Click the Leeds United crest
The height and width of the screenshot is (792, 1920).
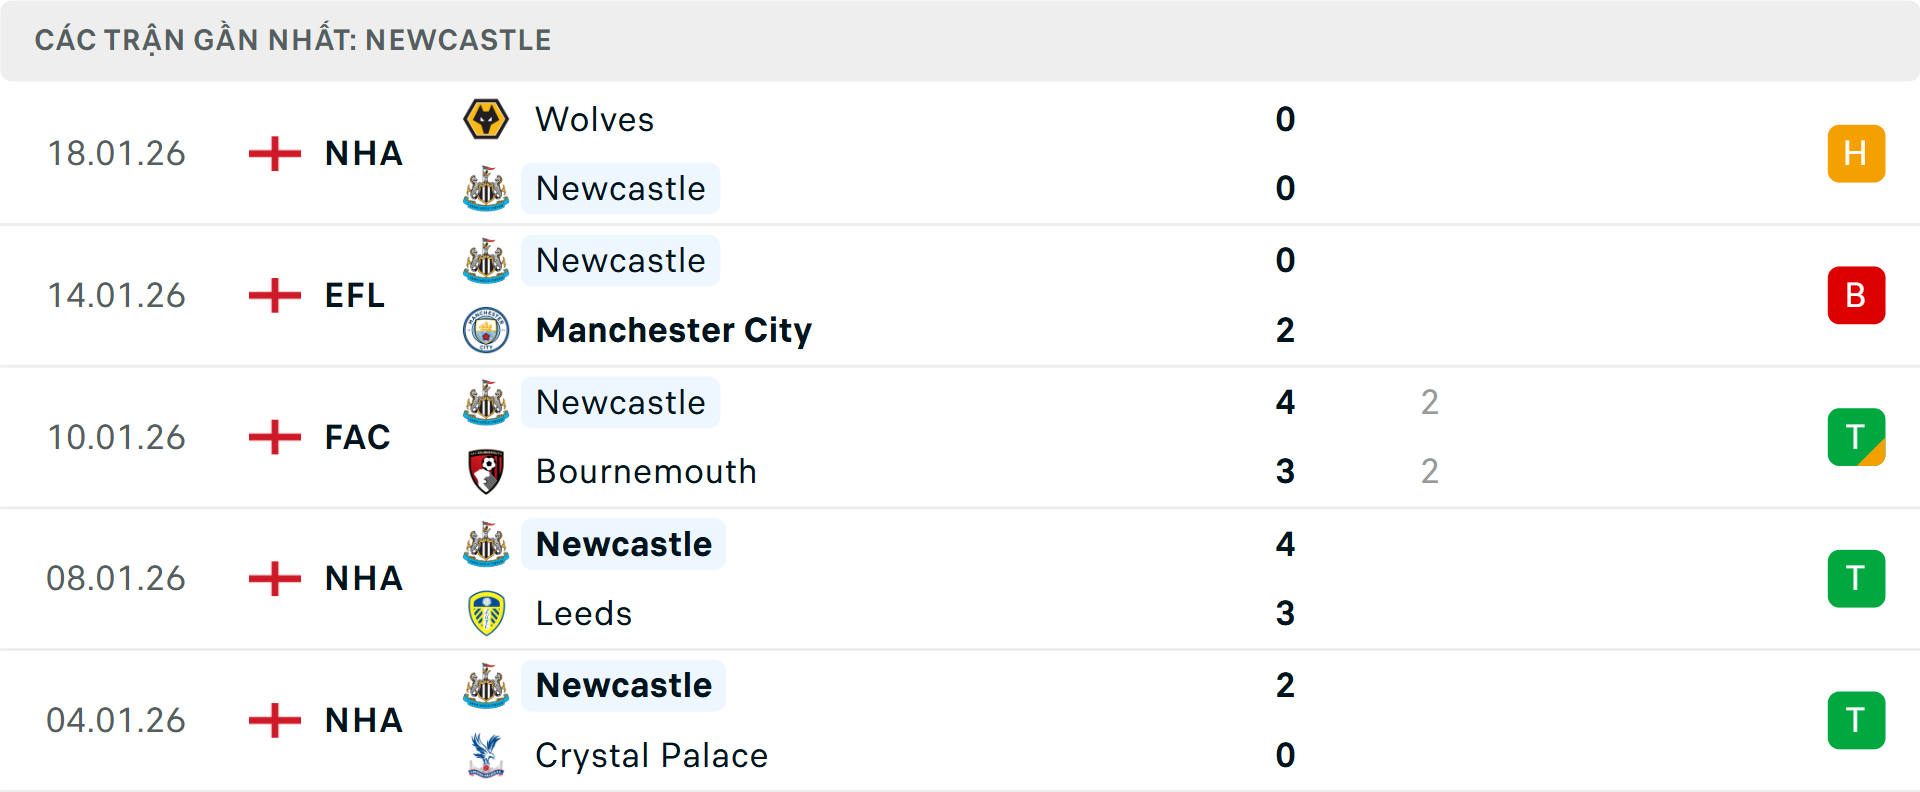[x=486, y=612]
